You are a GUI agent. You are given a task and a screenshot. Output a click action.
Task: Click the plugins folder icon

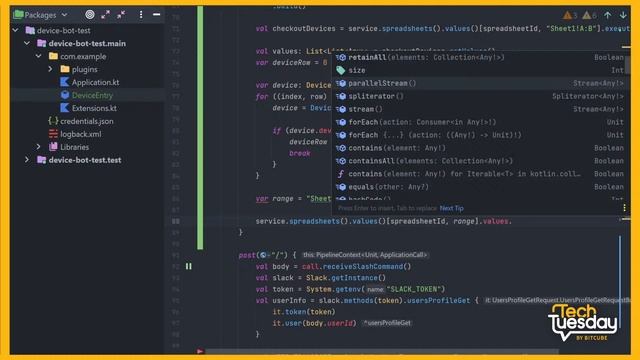[x=64, y=69]
